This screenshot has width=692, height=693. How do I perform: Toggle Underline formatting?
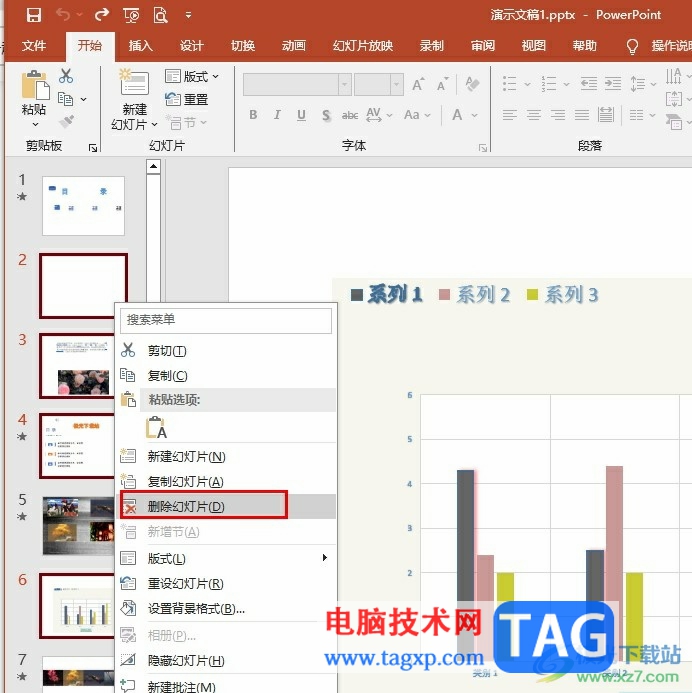pos(301,115)
